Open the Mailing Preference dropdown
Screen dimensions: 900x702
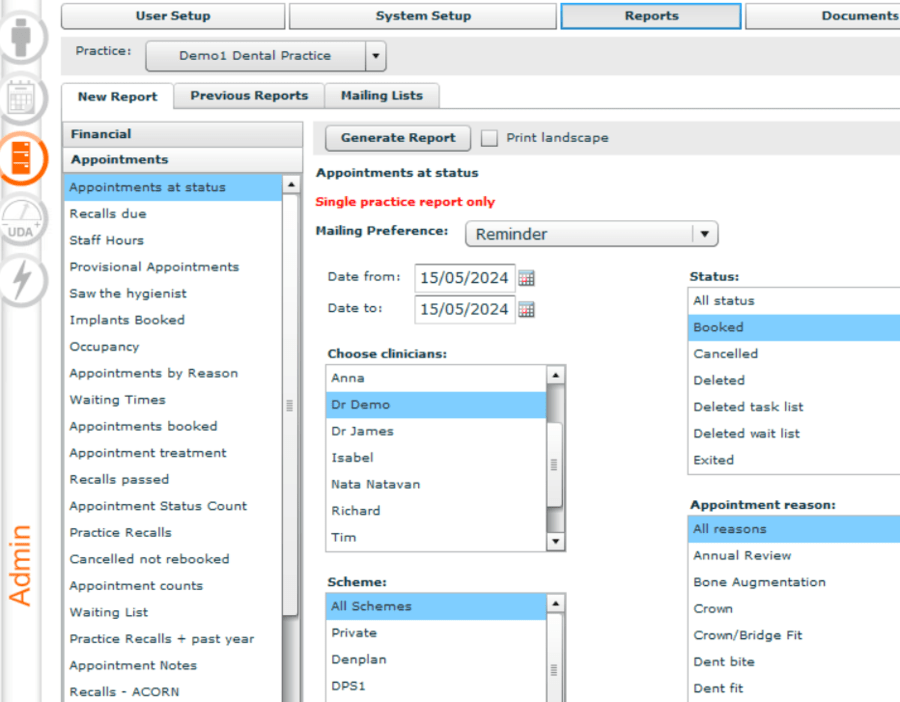tap(704, 234)
